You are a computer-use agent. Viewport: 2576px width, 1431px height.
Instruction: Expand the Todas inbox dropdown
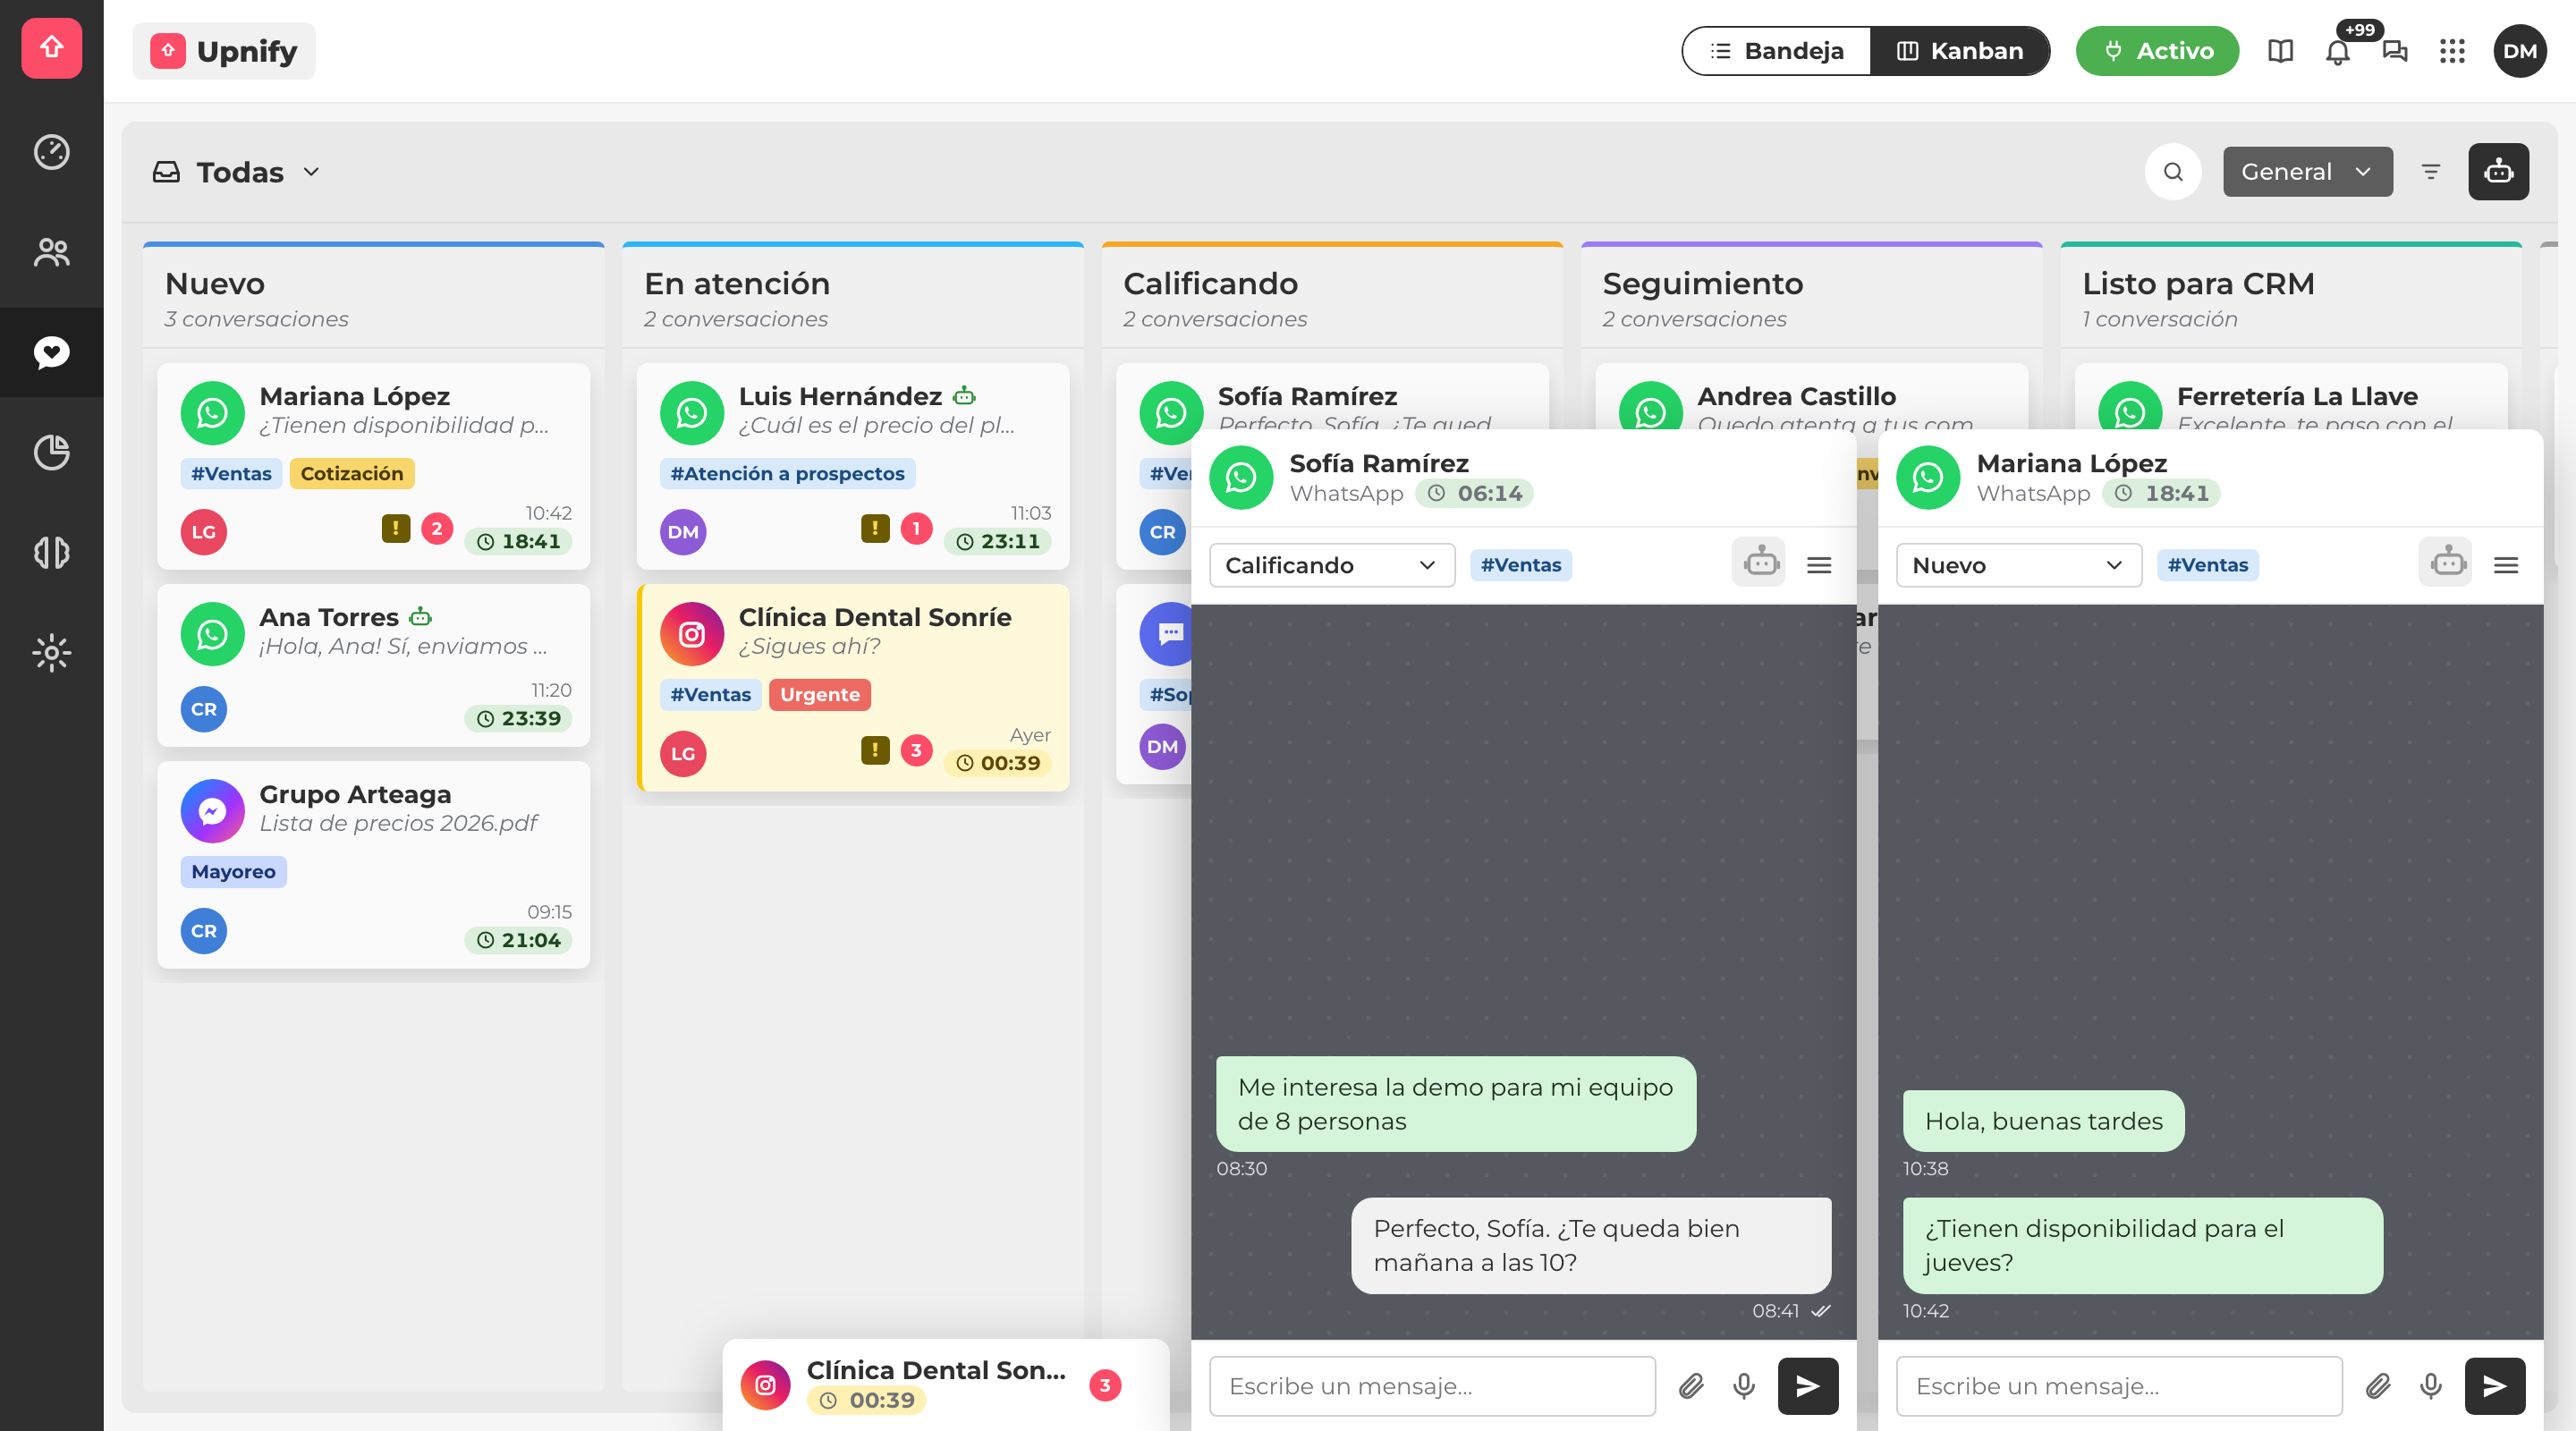pos(237,172)
